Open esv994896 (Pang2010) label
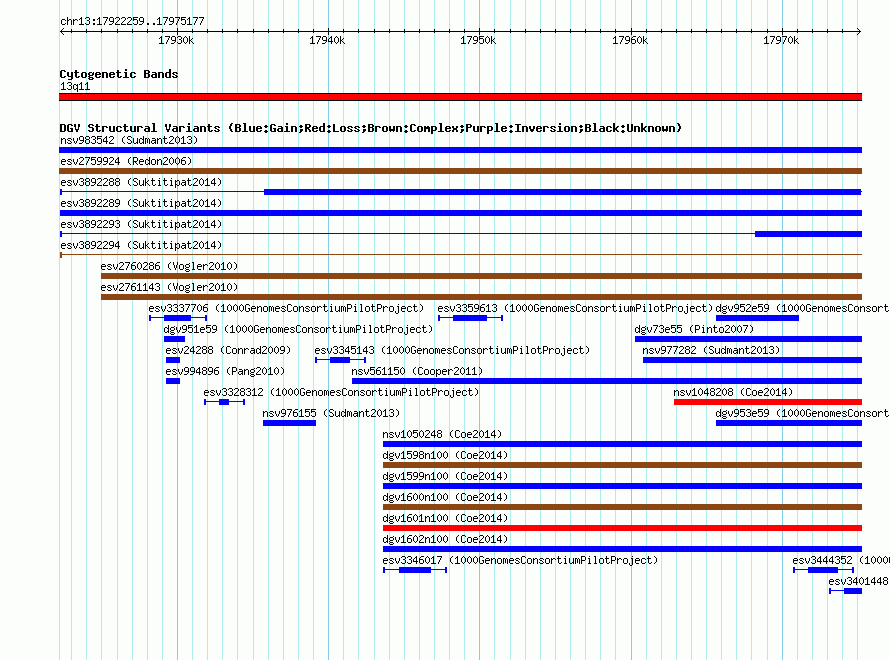890x660 pixels. [225, 371]
